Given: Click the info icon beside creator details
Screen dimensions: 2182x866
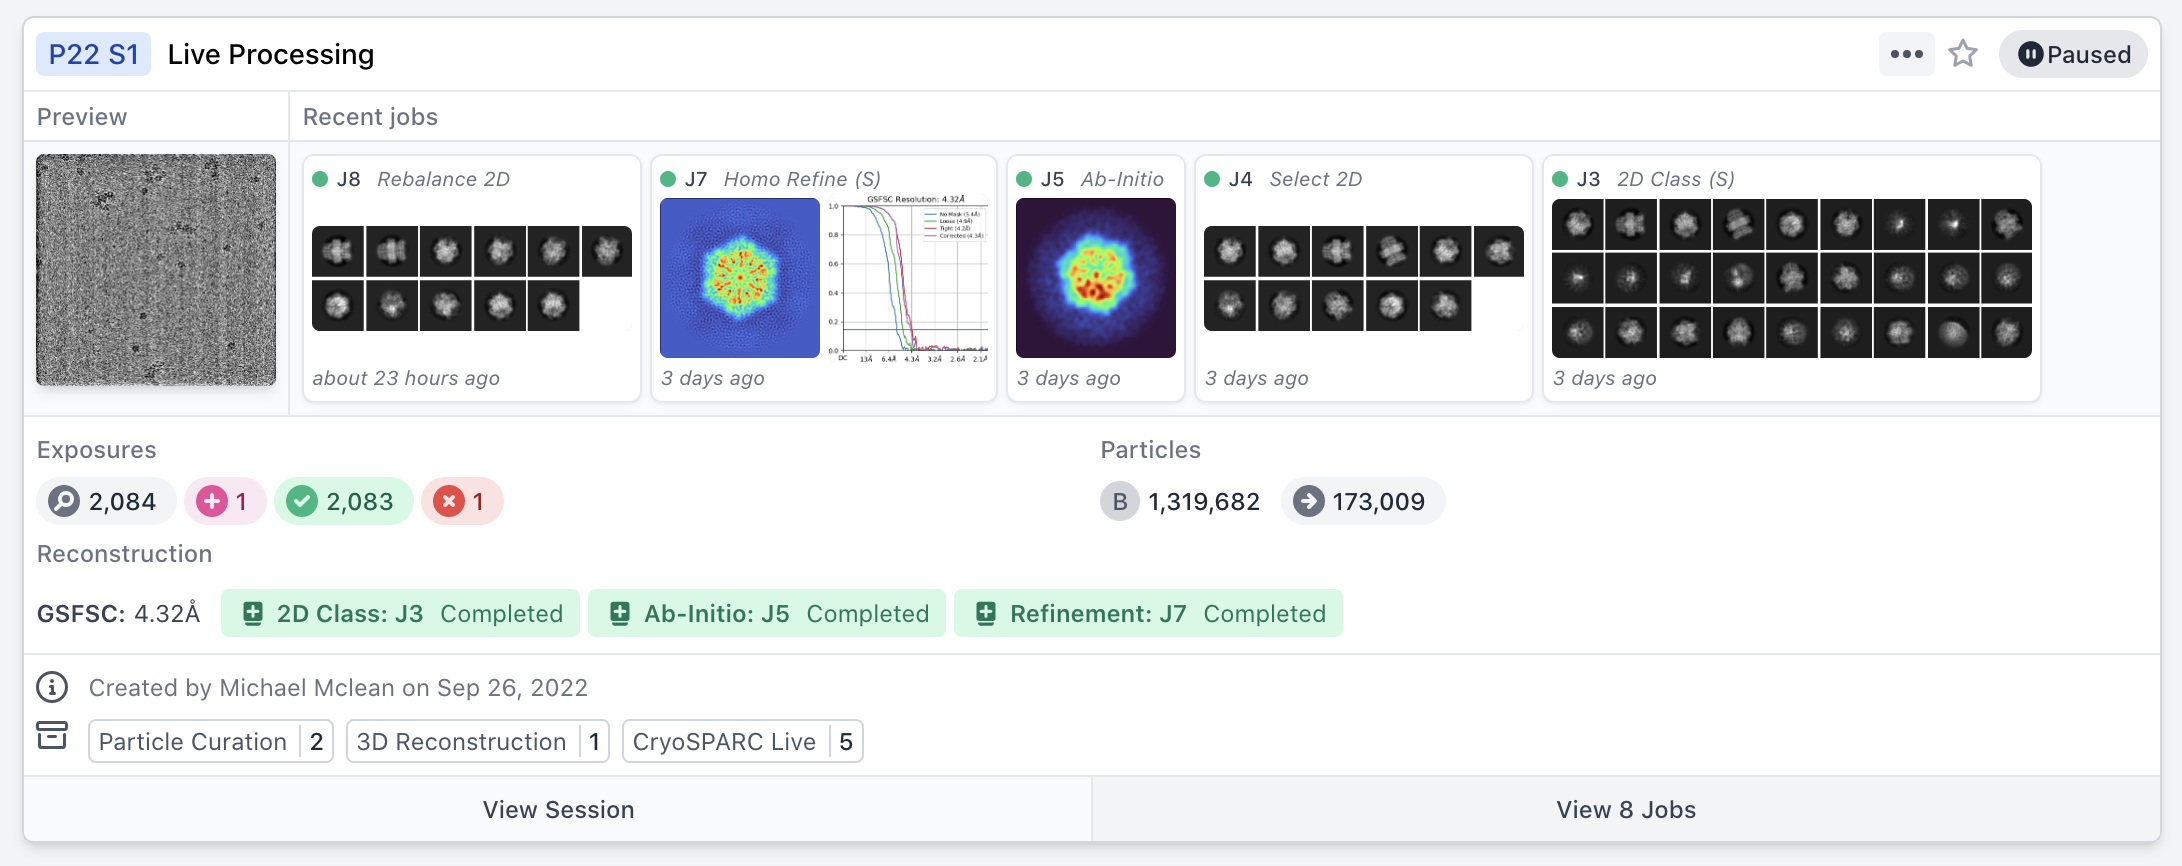Looking at the screenshot, I should (x=52, y=688).
